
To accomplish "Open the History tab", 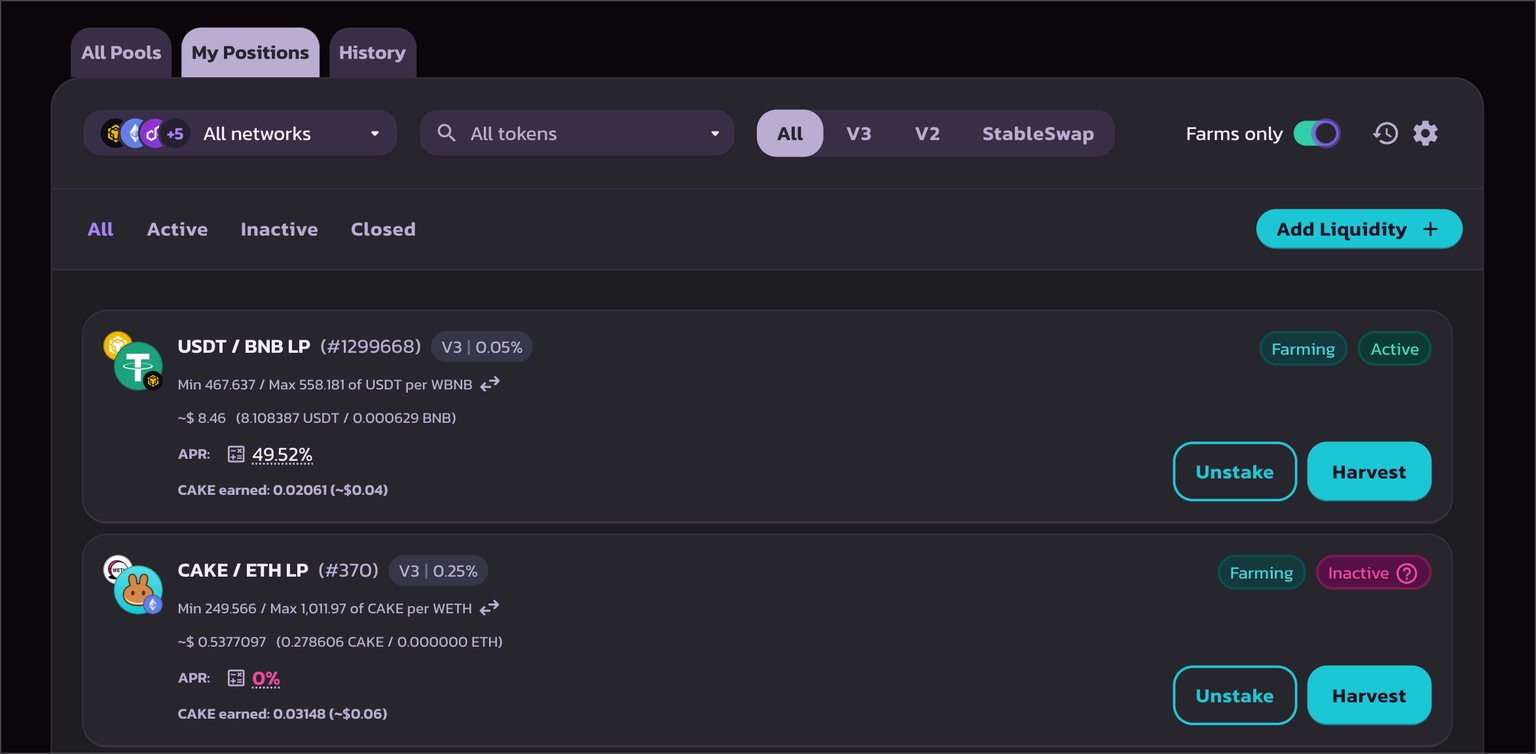I will 372,53.
